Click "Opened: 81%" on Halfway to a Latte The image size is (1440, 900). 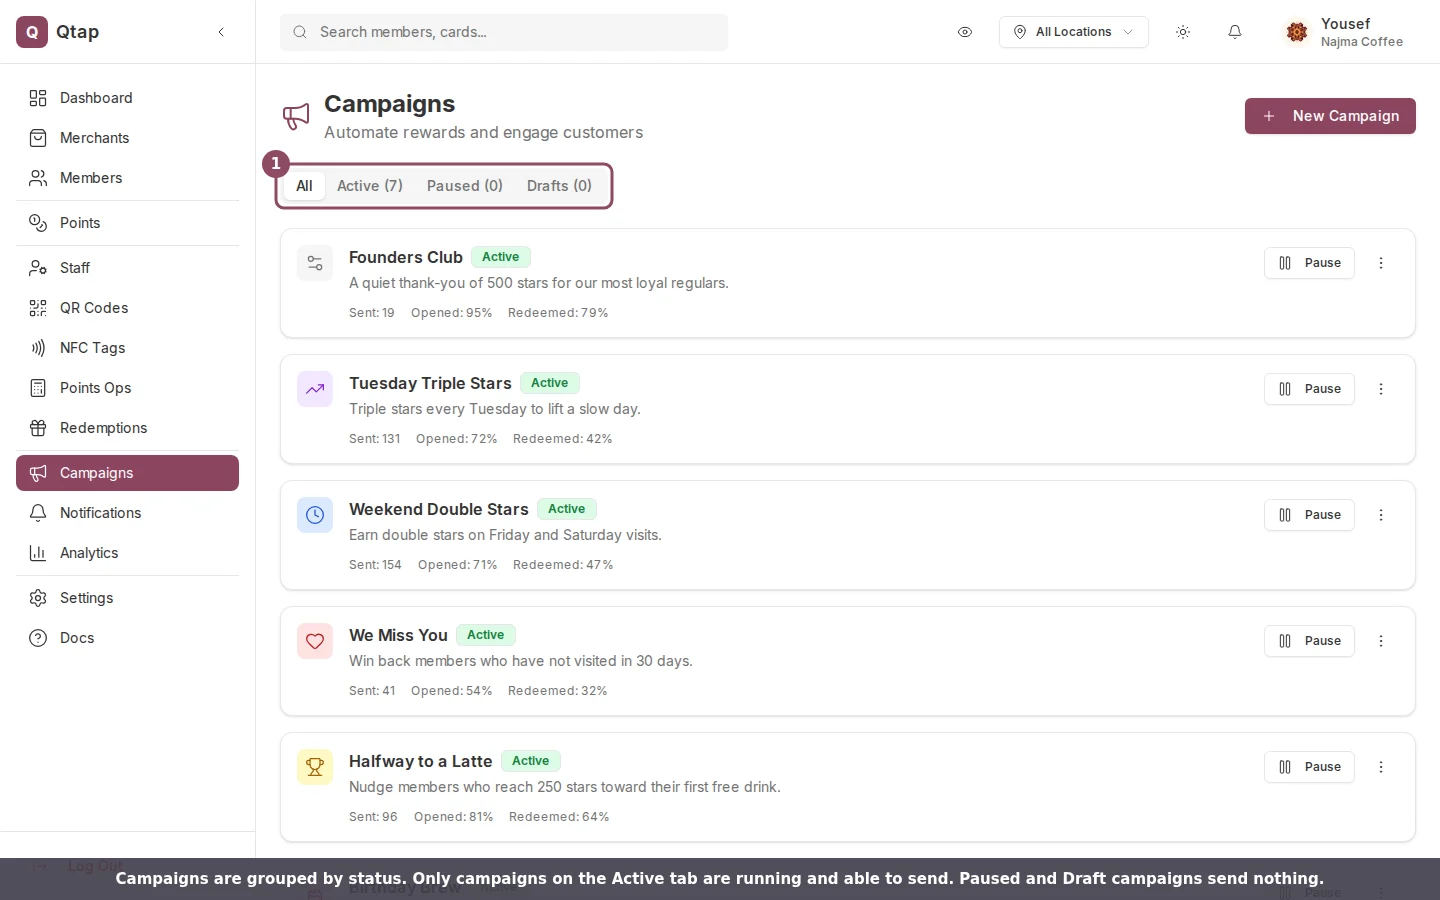[453, 817]
